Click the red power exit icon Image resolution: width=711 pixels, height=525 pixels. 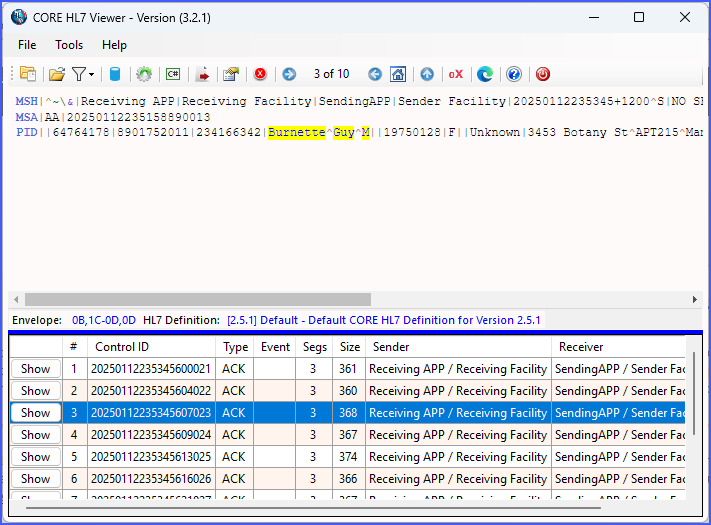(543, 74)
